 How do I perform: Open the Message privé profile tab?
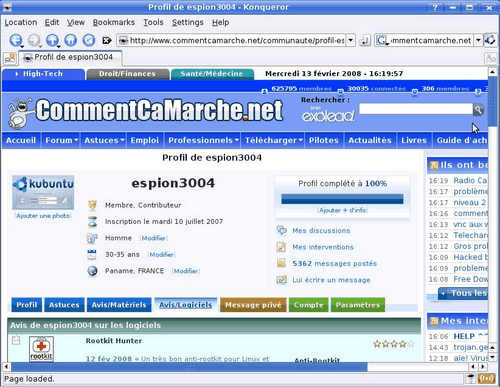(253, 305)
